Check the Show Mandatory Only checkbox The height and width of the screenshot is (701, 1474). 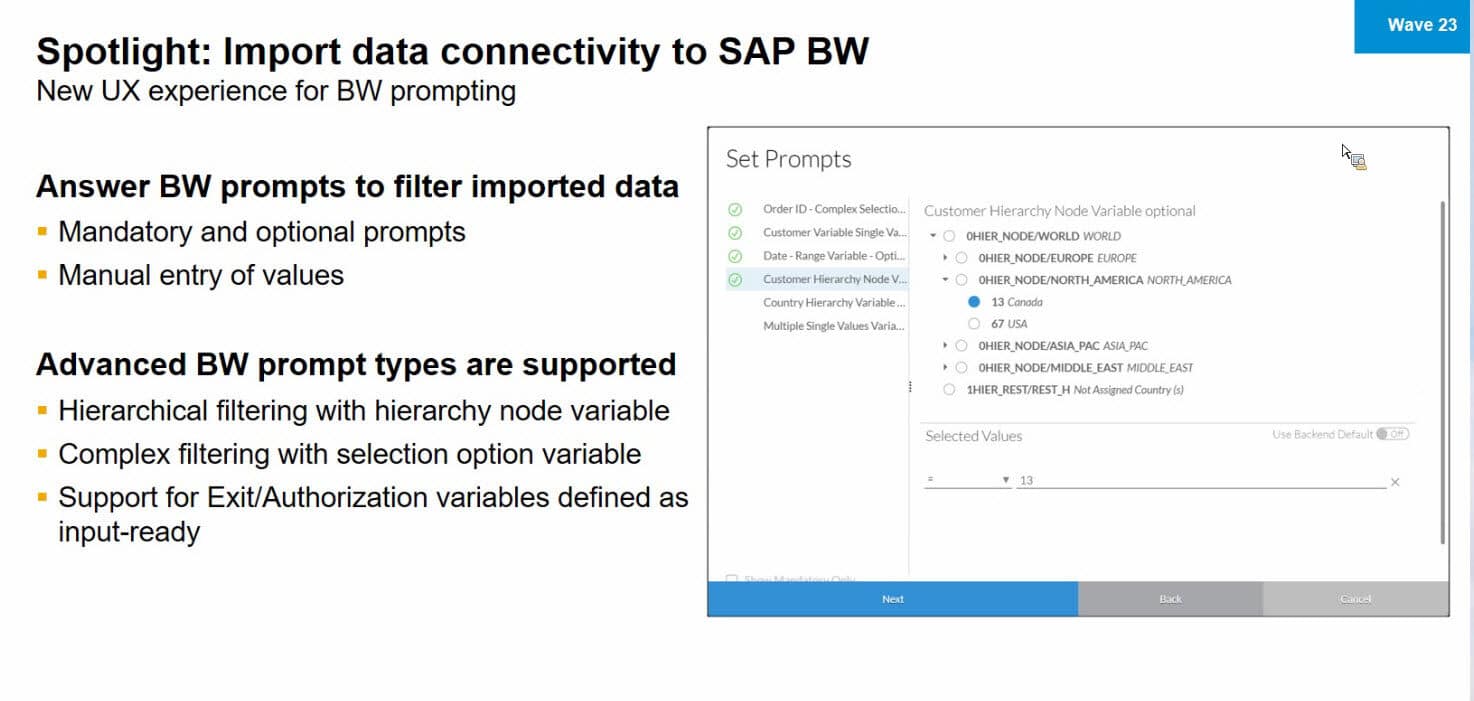732,579
